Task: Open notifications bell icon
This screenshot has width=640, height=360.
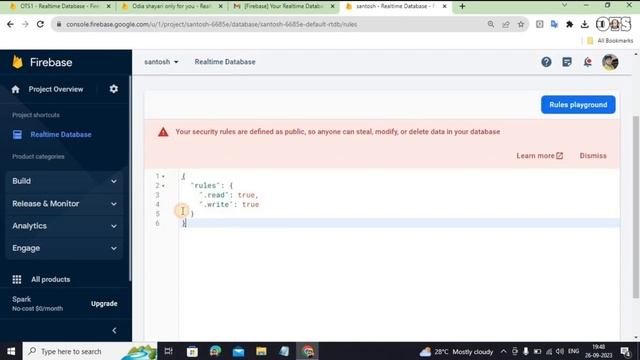Action: pos(588,62)
